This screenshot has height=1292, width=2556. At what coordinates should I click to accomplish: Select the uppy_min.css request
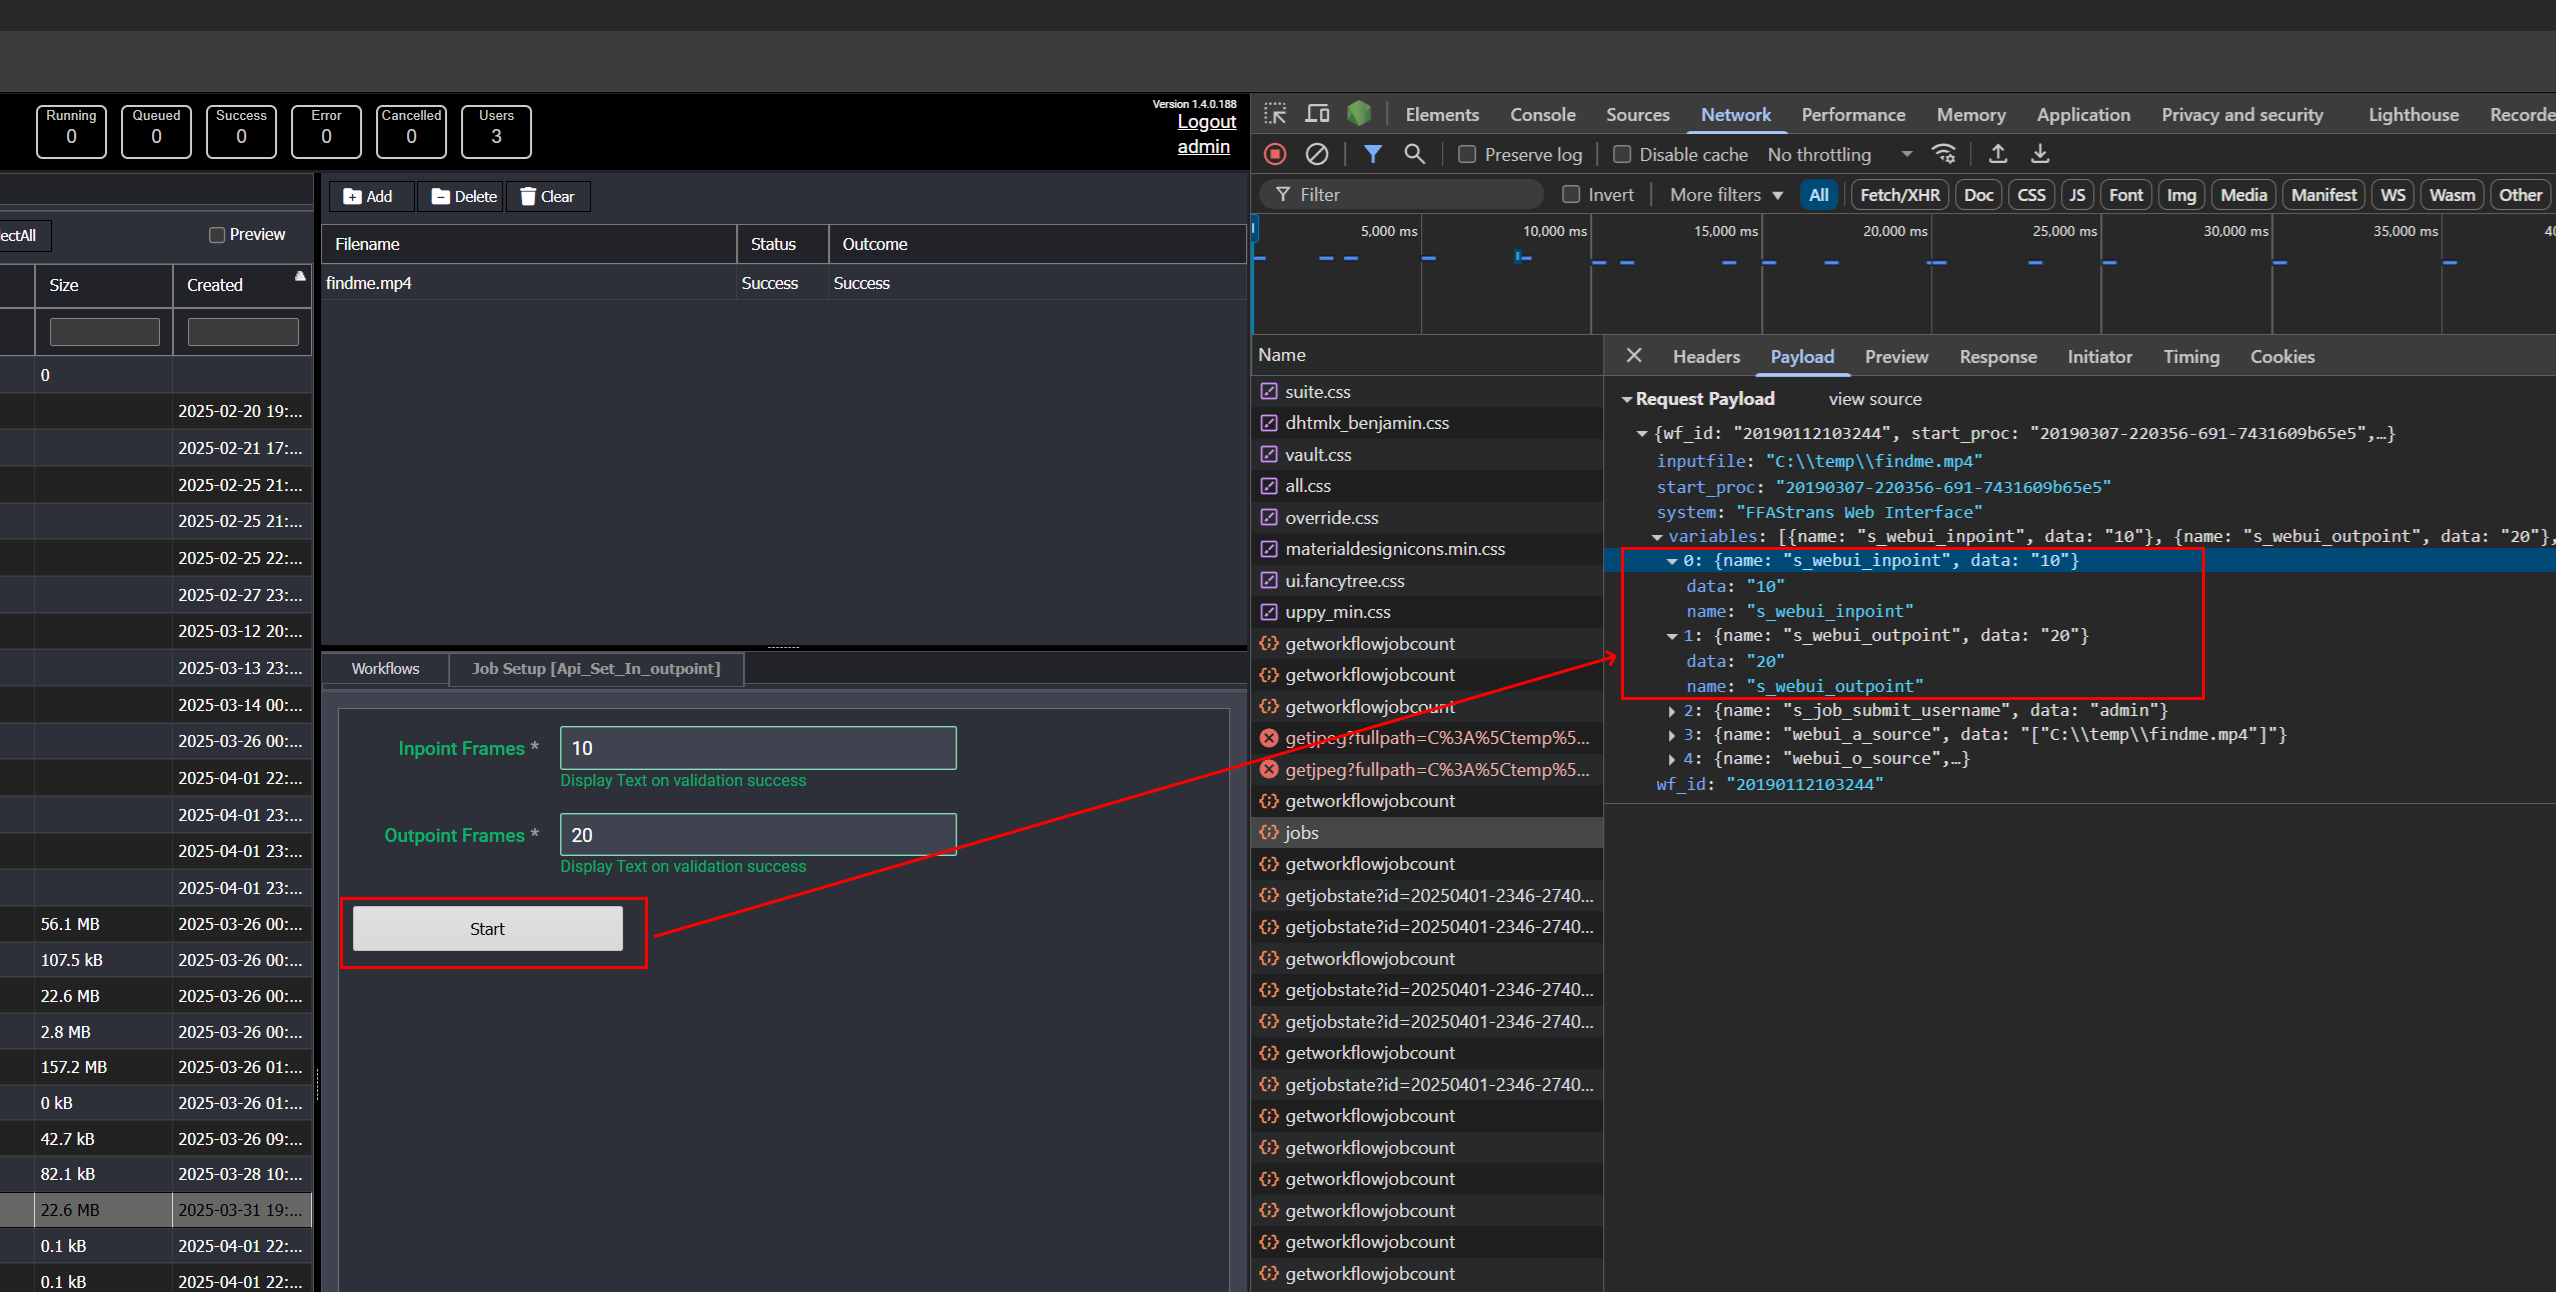pos(1427,611)
